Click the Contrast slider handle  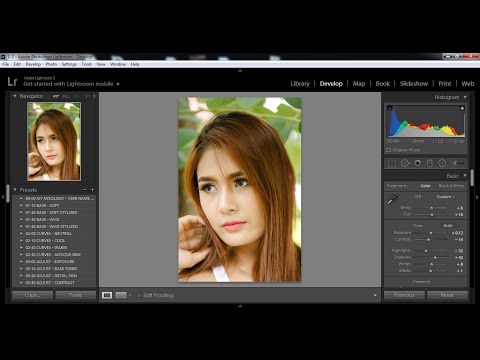pos(429,239)
